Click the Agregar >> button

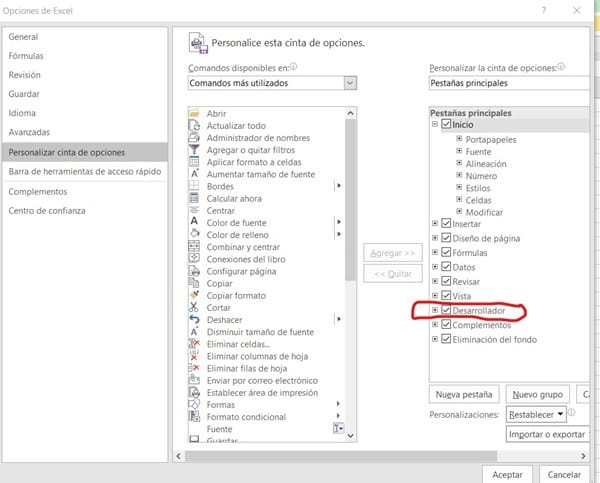pos(393,253)
